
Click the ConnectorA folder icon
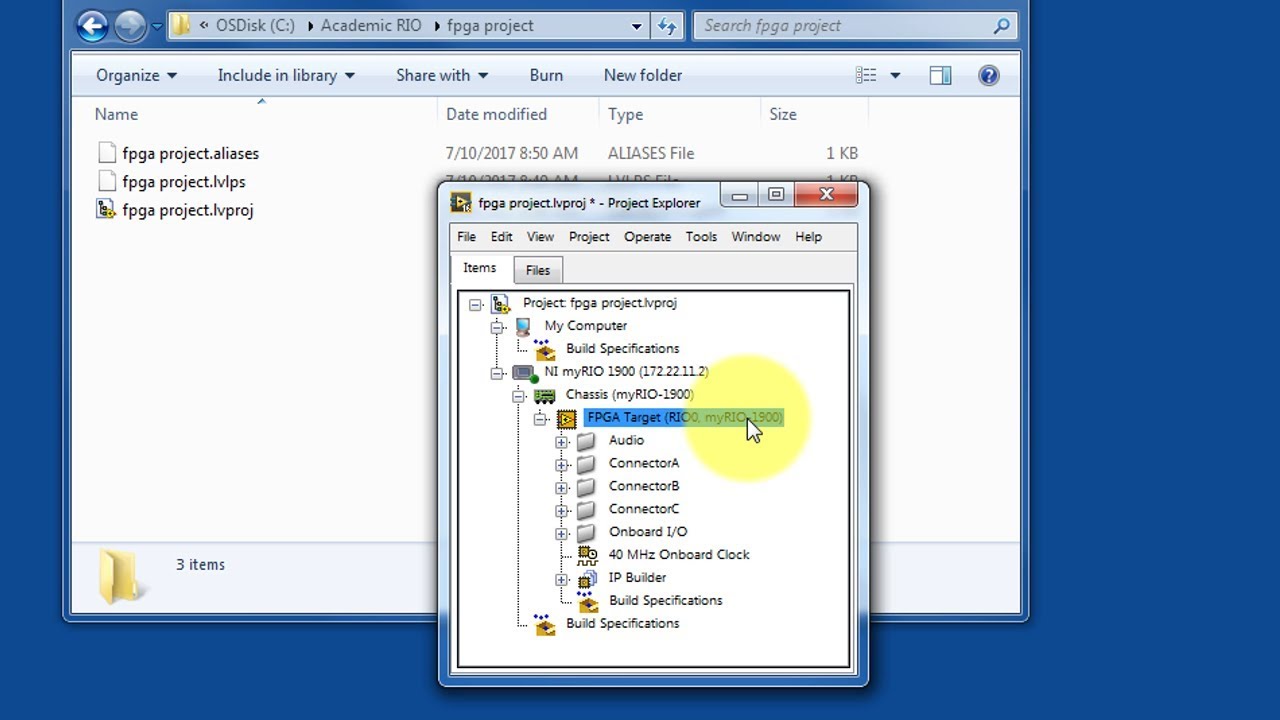coord(587,464)
